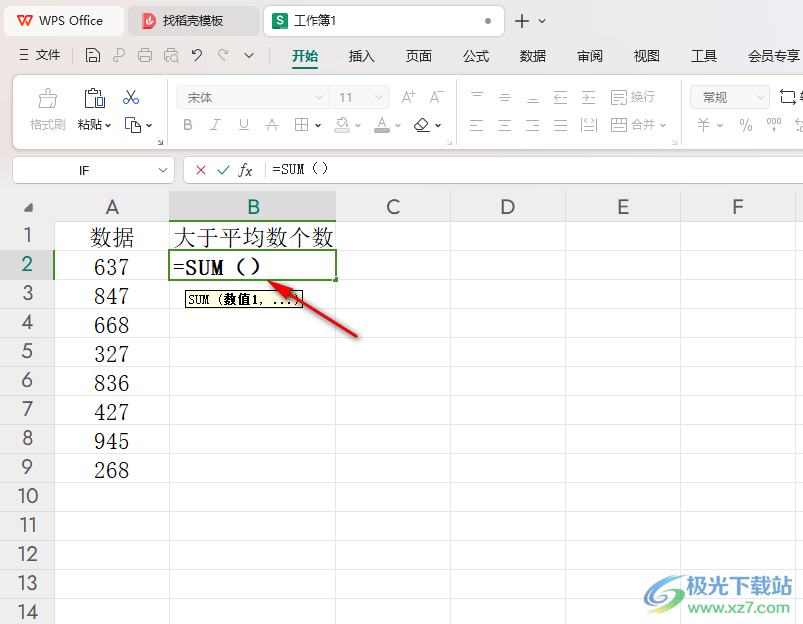Screen dimensions: 803x624
Task: Click the Clear eraser icon
Action: tap(421, 124)
